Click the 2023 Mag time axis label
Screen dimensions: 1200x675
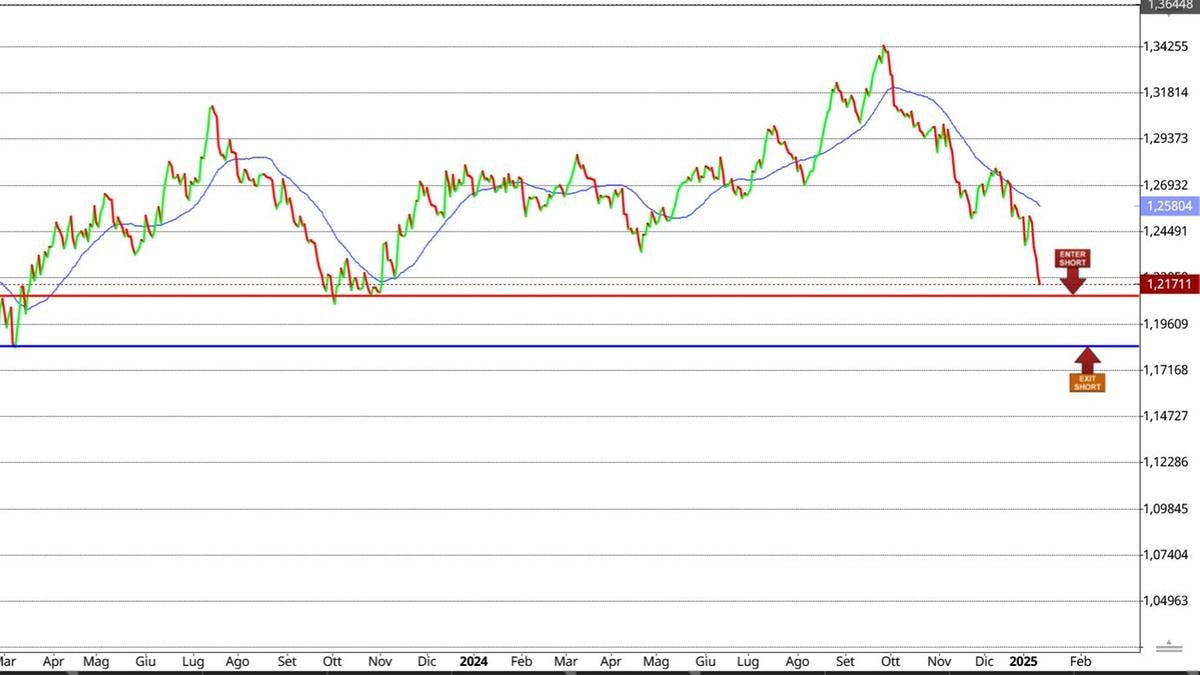[96, 662]
